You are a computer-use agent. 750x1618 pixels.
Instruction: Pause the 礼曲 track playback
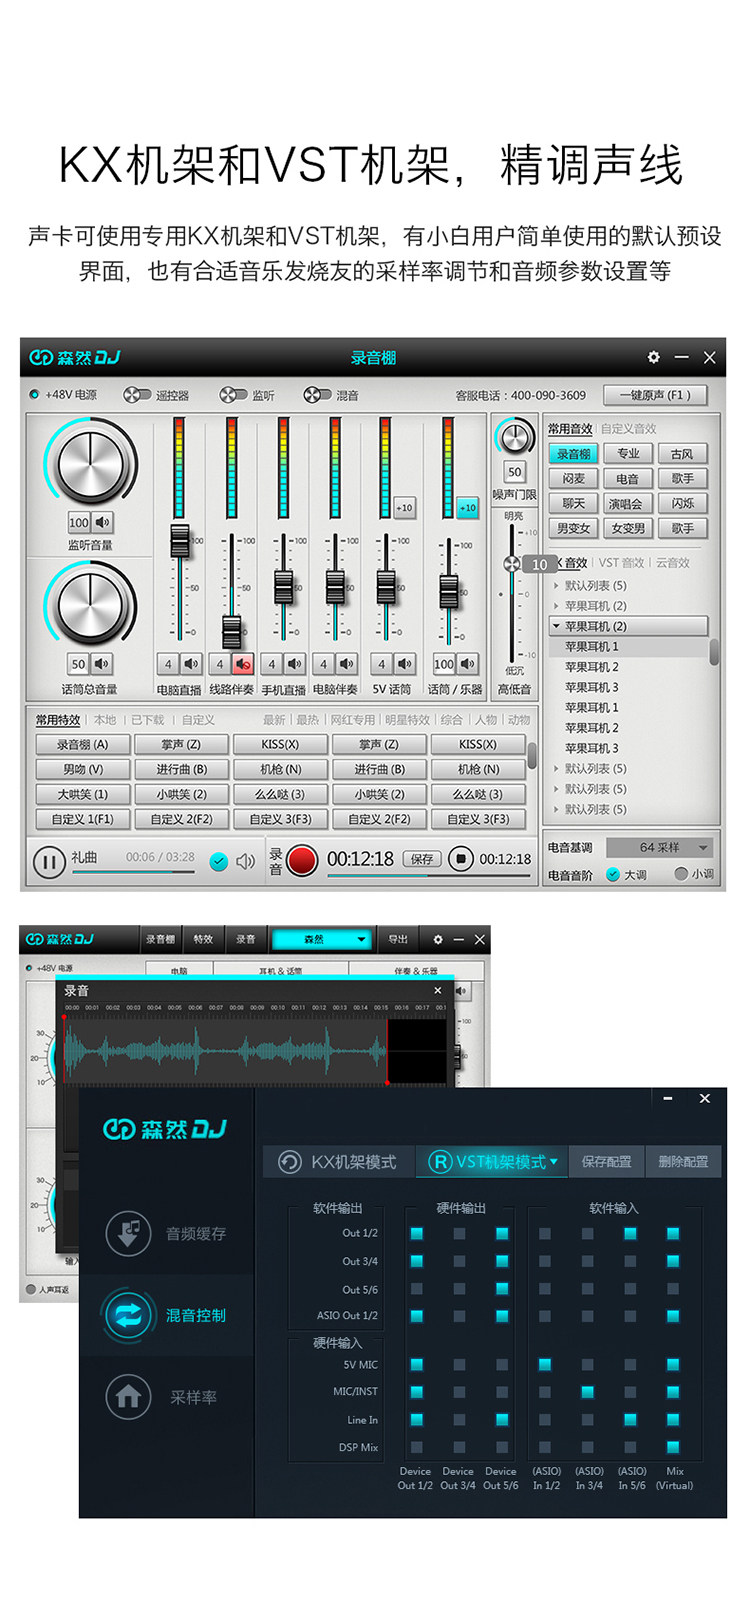(x=48, y=861)
